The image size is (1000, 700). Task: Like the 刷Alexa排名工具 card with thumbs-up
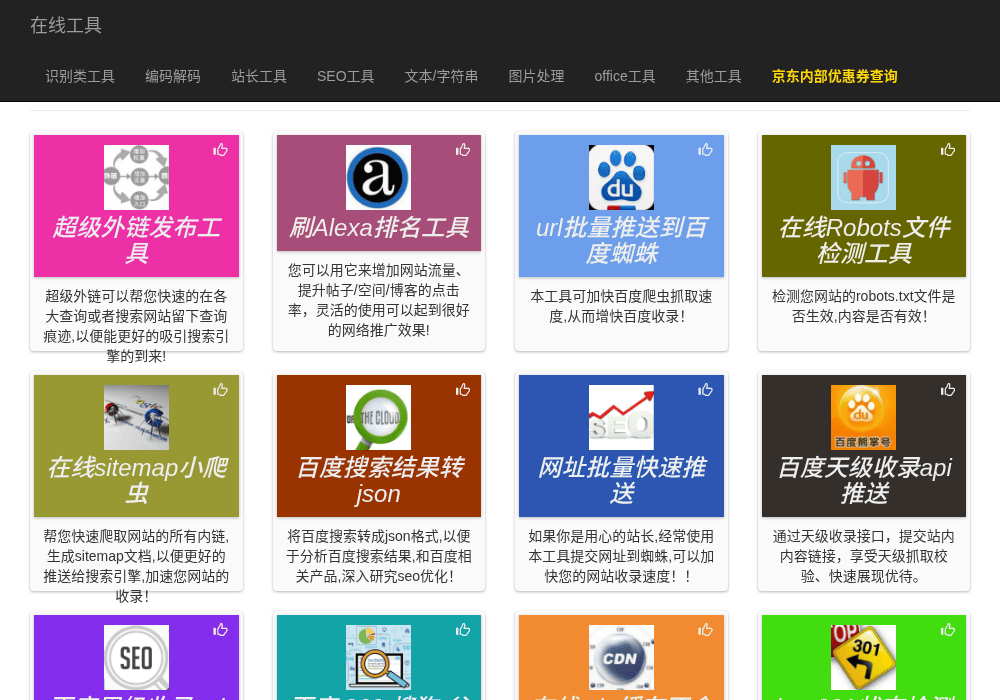pos(462,150)
